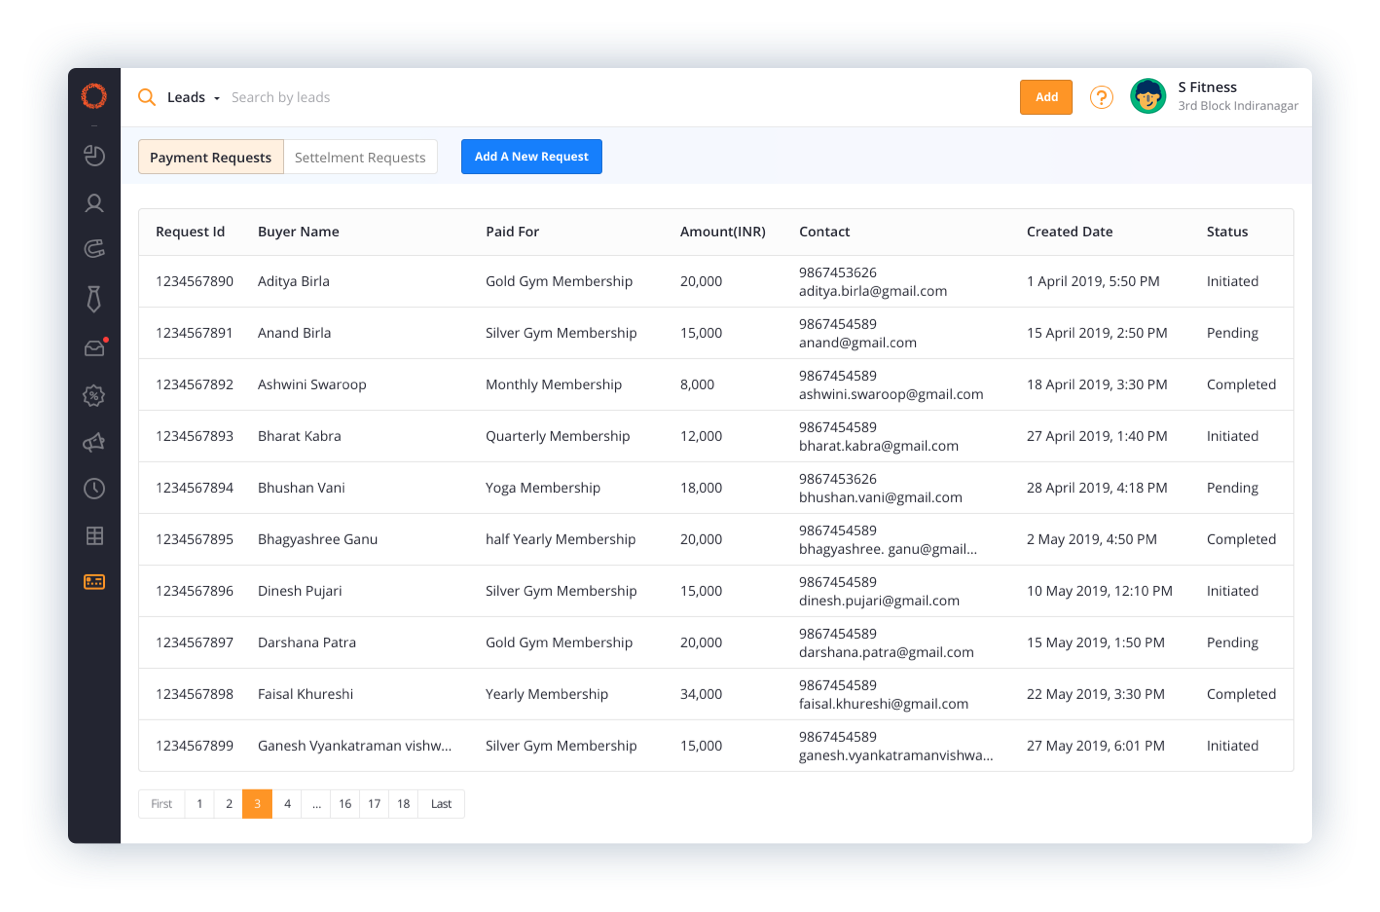Jump to page 4 in pagination

click(x=287, y=804)
